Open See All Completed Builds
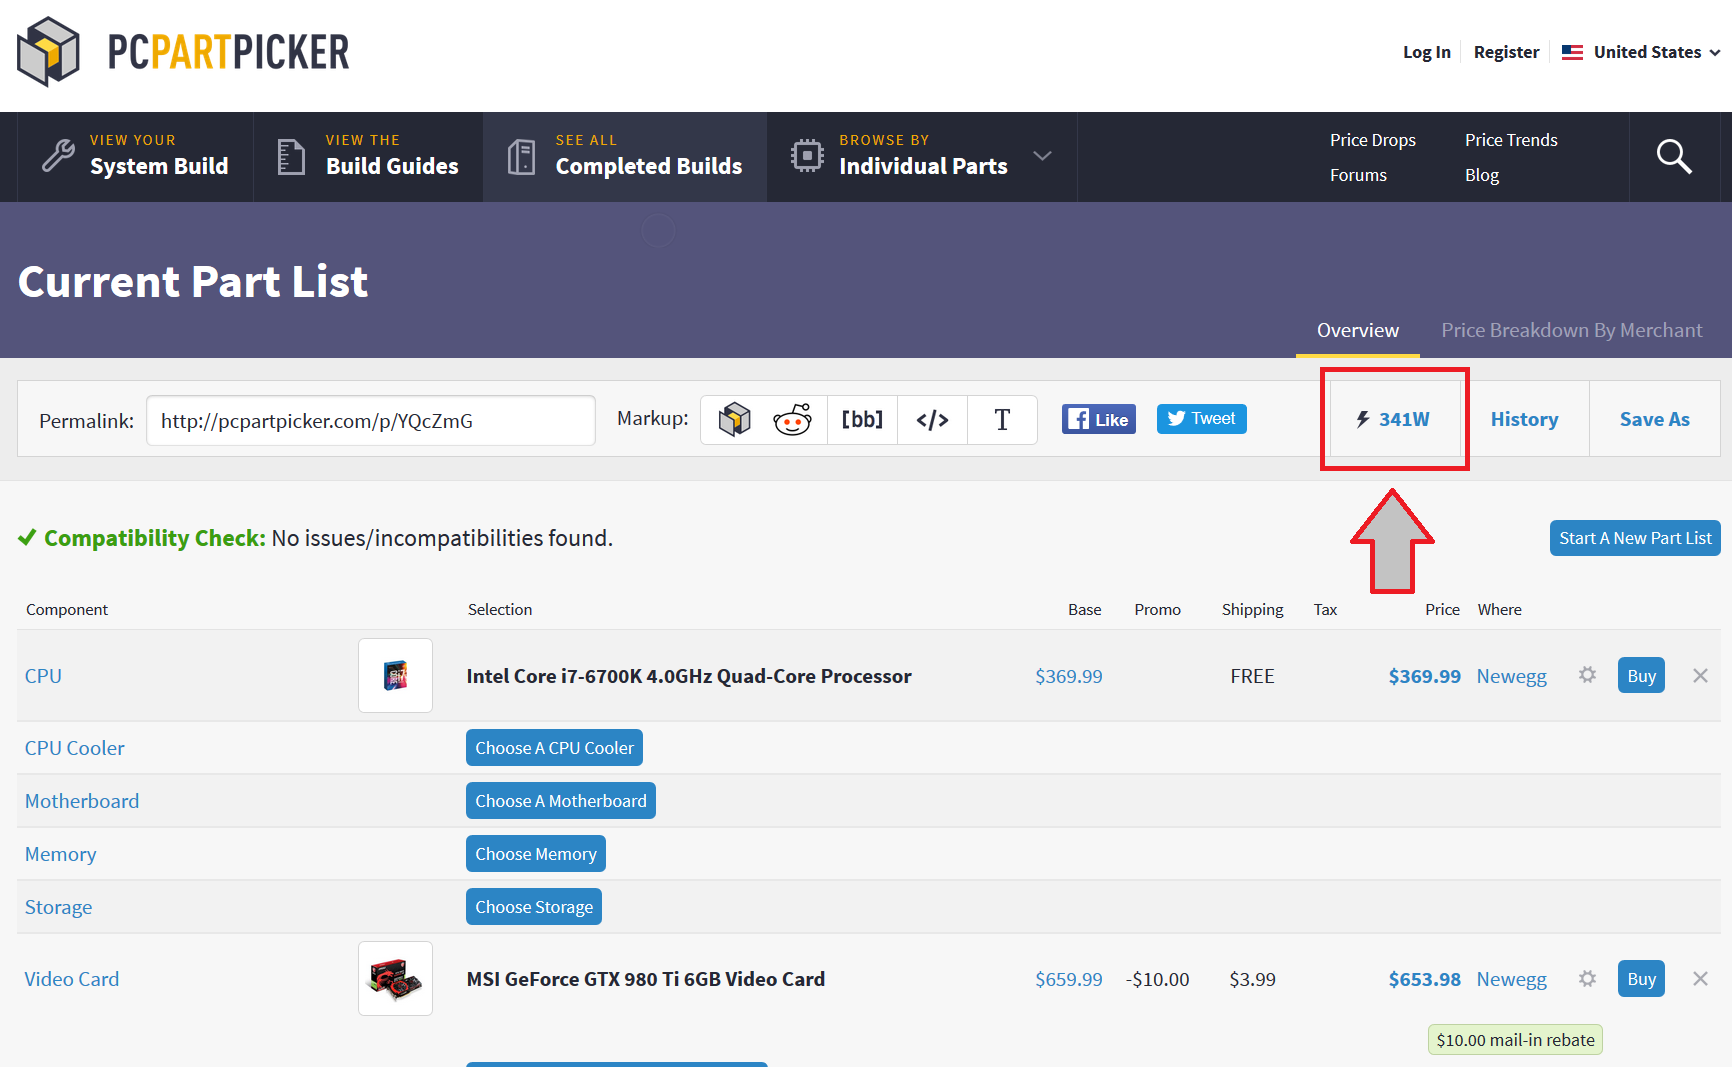This screenshot has width=1732, height=1067. 626,157
